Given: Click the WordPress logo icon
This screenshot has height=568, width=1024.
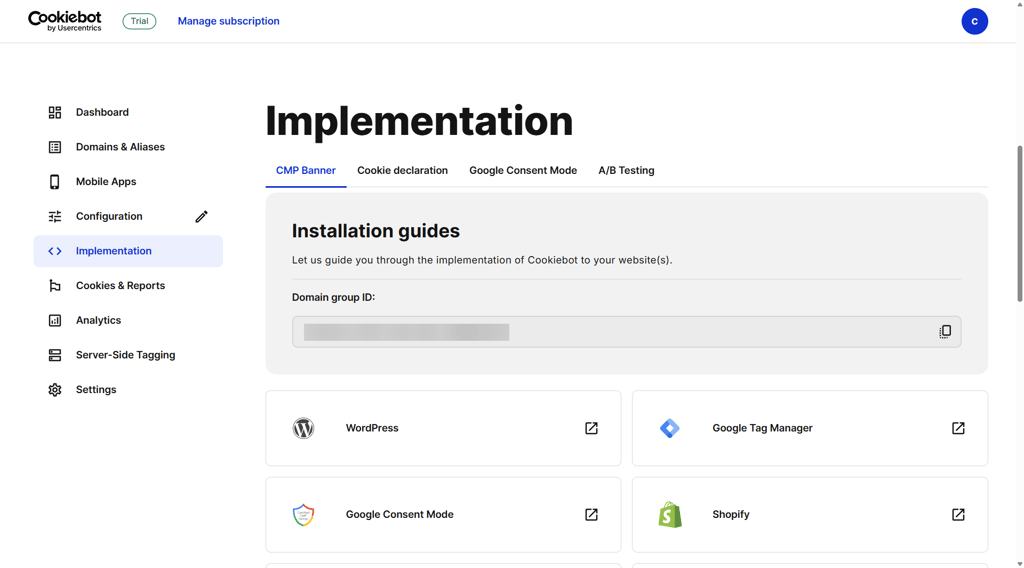Looking at the screenshot, I should point(303,428).
